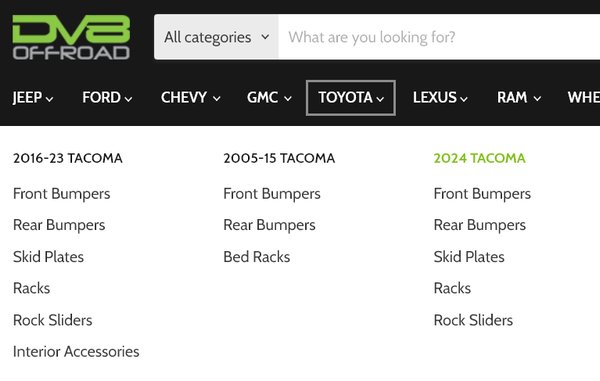
Task: Open the 2005-15 Tacoma heading link
Action: pyautogui.click(x=279, y=158)
